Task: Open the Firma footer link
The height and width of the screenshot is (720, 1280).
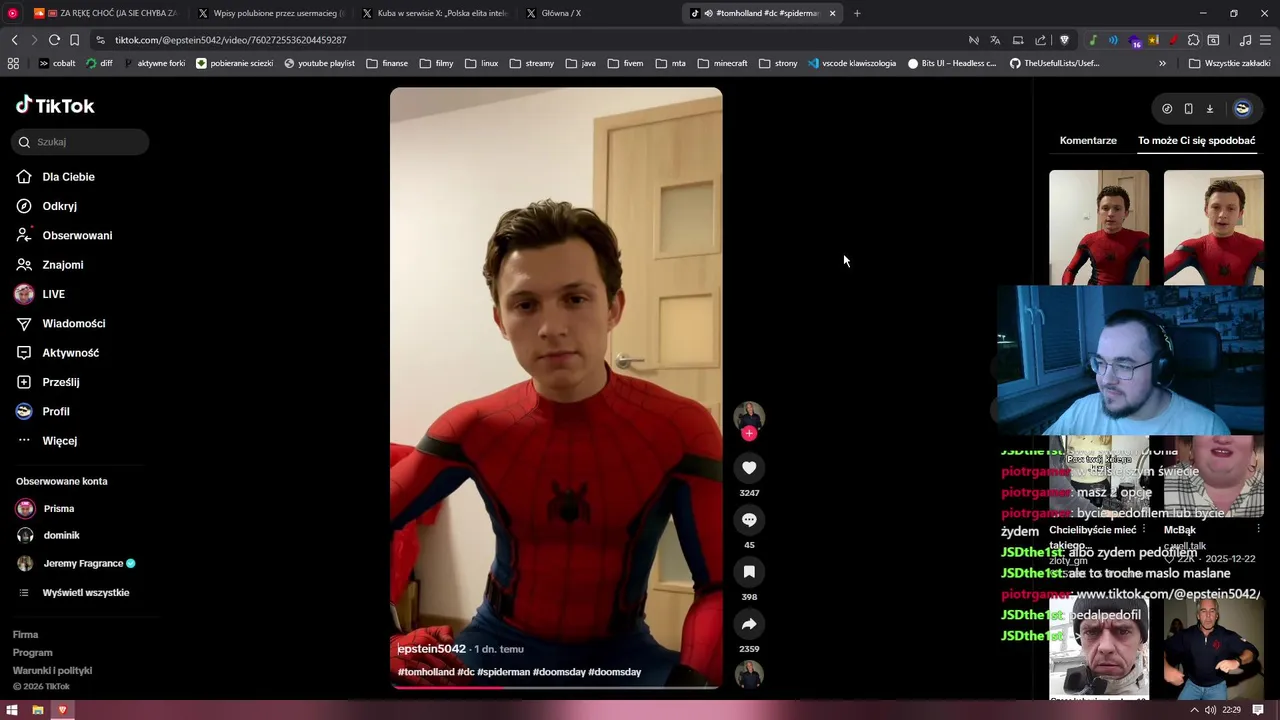Action: (x=26, y=635)
